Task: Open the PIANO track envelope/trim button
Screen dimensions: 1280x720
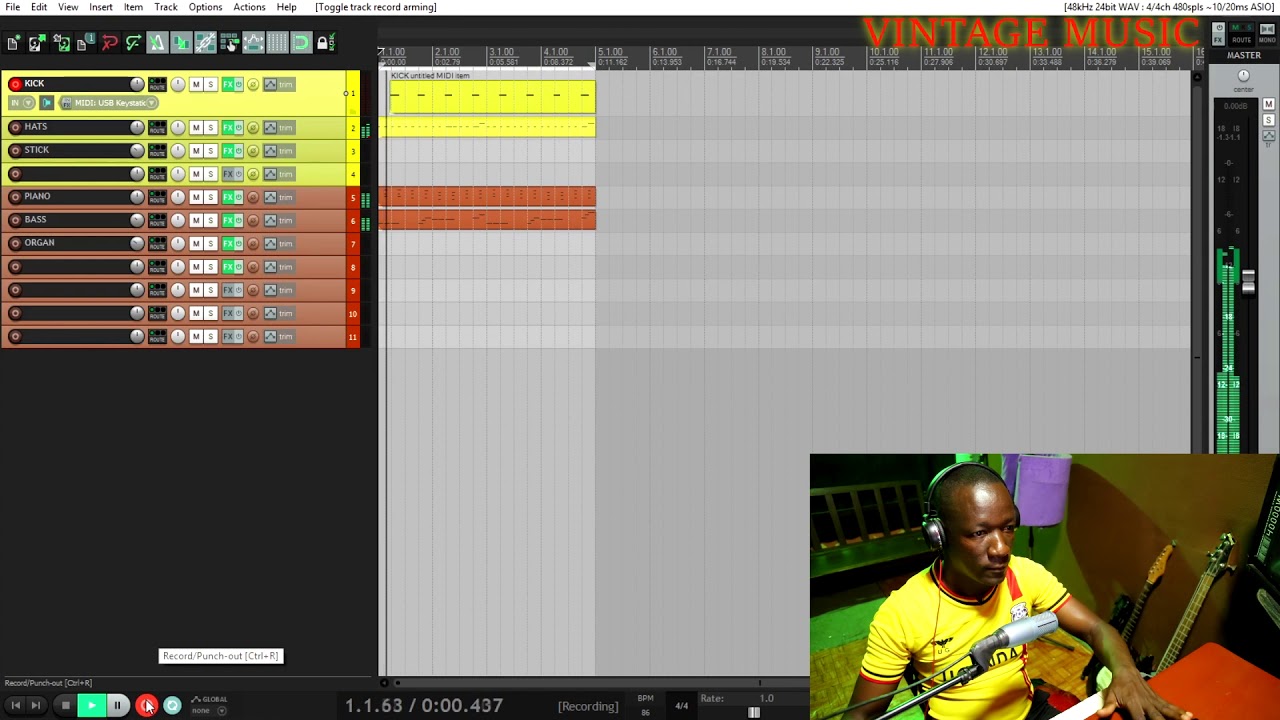Action: click(279, 198)
